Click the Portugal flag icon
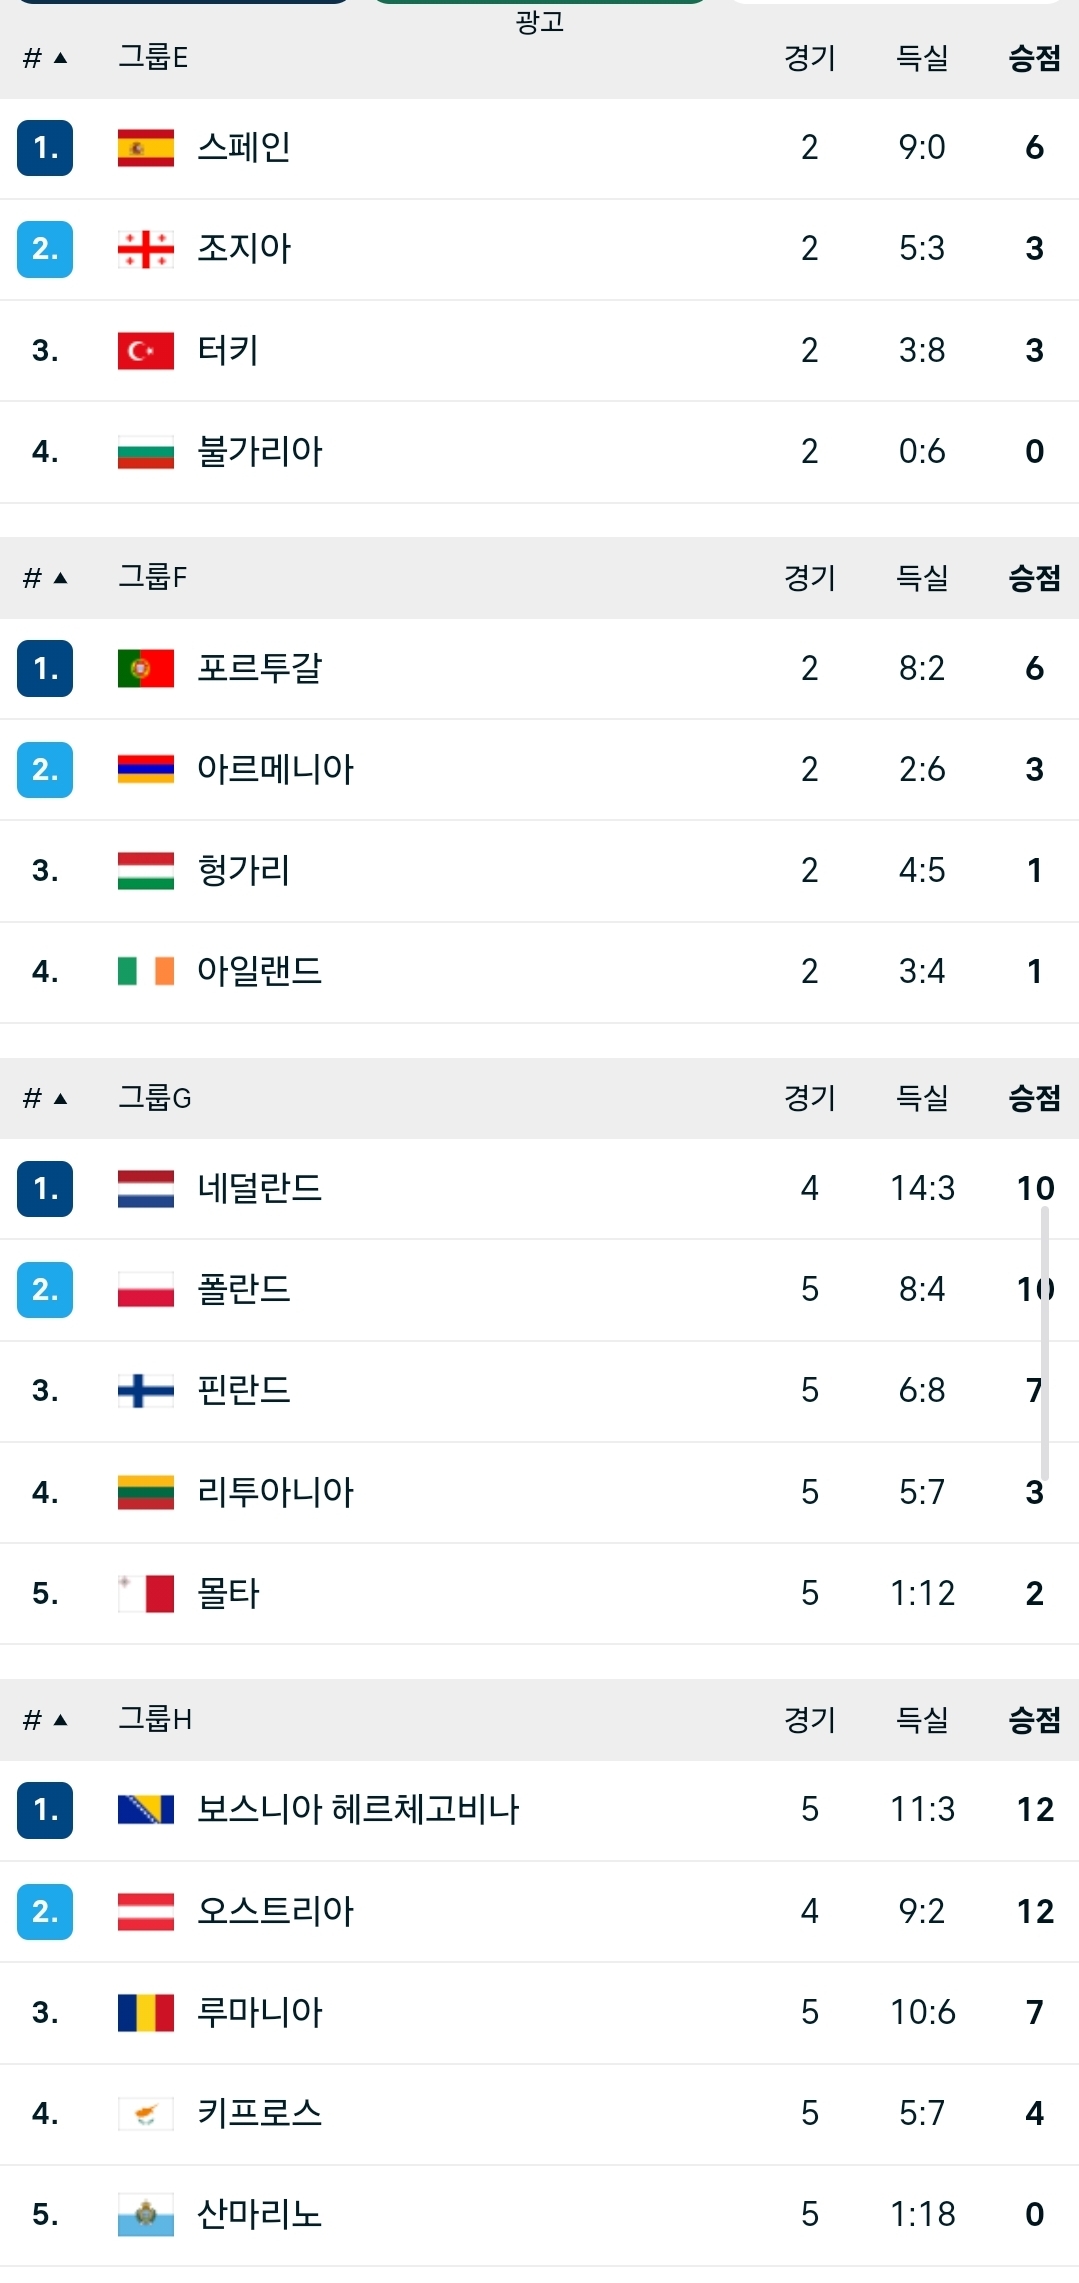This screenshot has width=1079, height=2283. [x=145, y=668]
